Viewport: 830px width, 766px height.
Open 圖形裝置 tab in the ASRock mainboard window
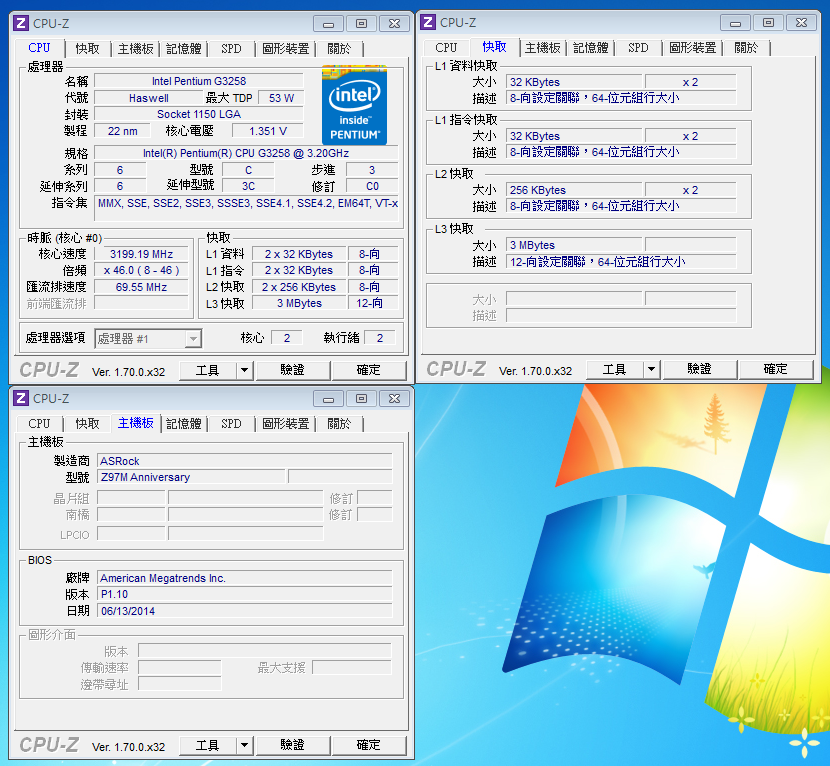coord(286,423)
